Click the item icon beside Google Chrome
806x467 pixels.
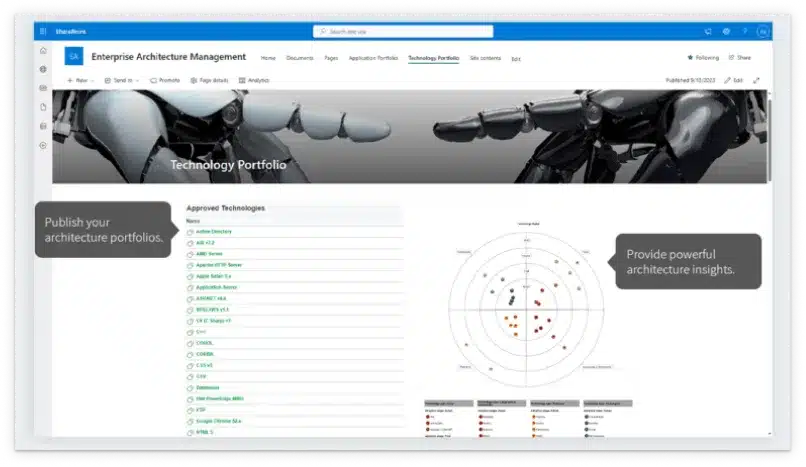click(190, 422)
